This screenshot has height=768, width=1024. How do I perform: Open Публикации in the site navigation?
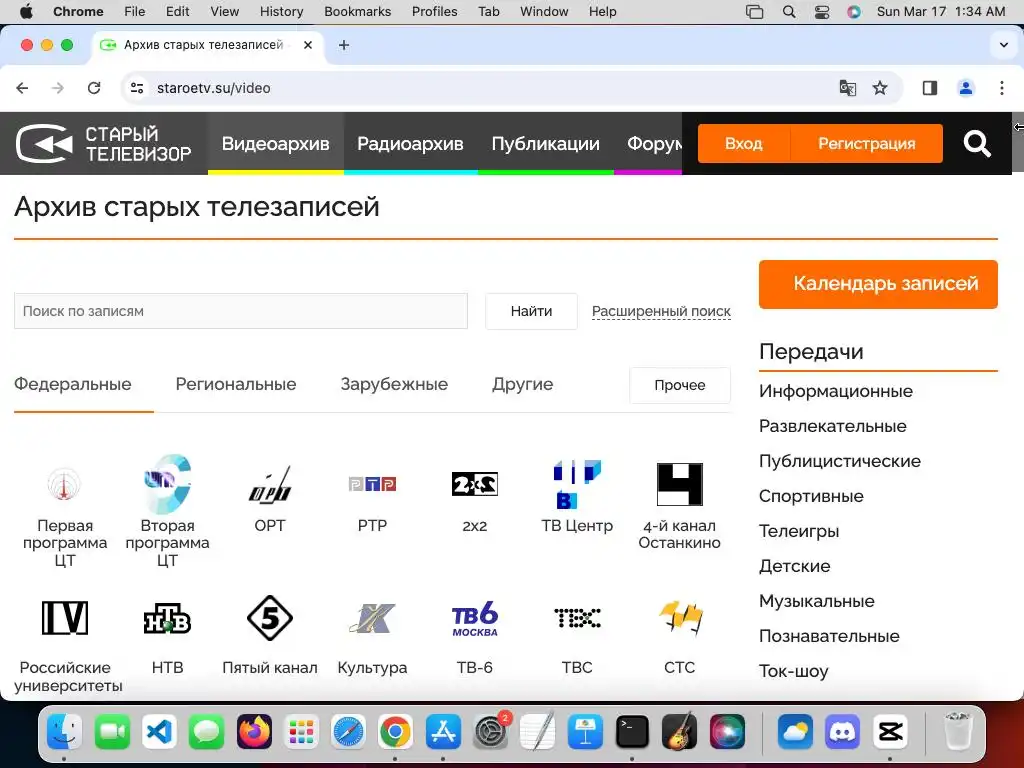545,144
